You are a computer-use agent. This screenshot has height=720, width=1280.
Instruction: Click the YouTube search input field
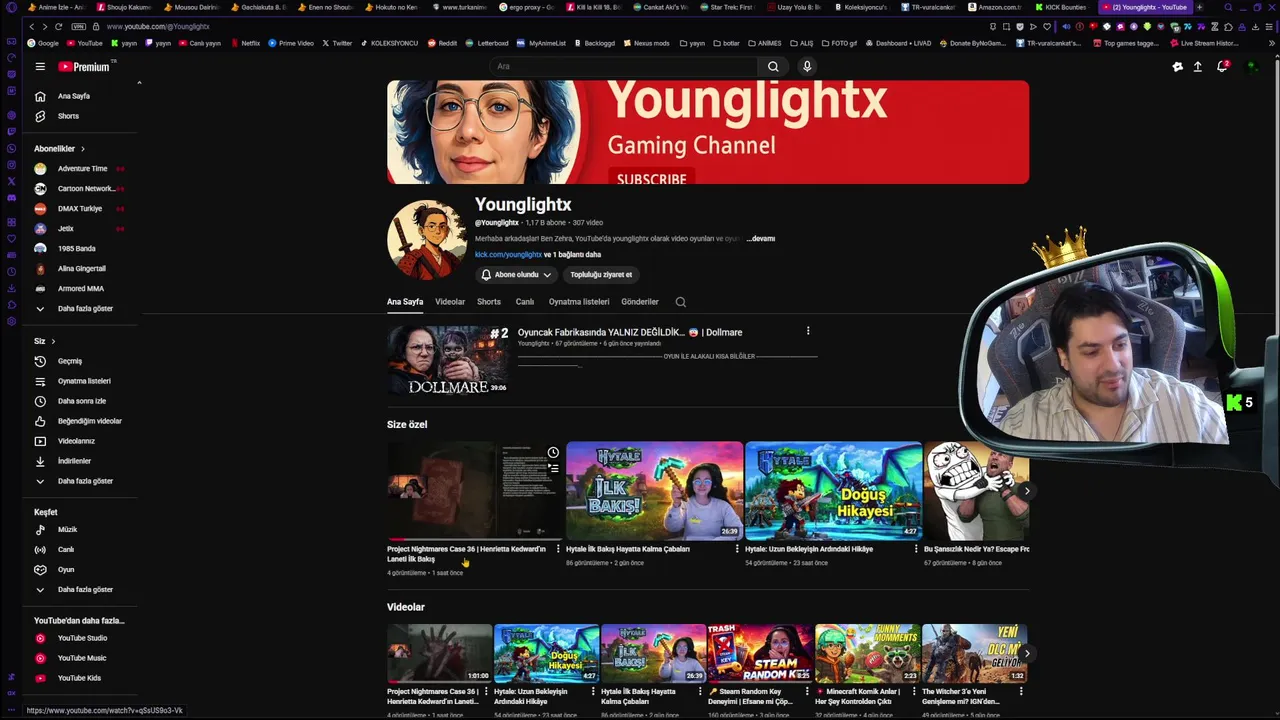pos(622,67)
